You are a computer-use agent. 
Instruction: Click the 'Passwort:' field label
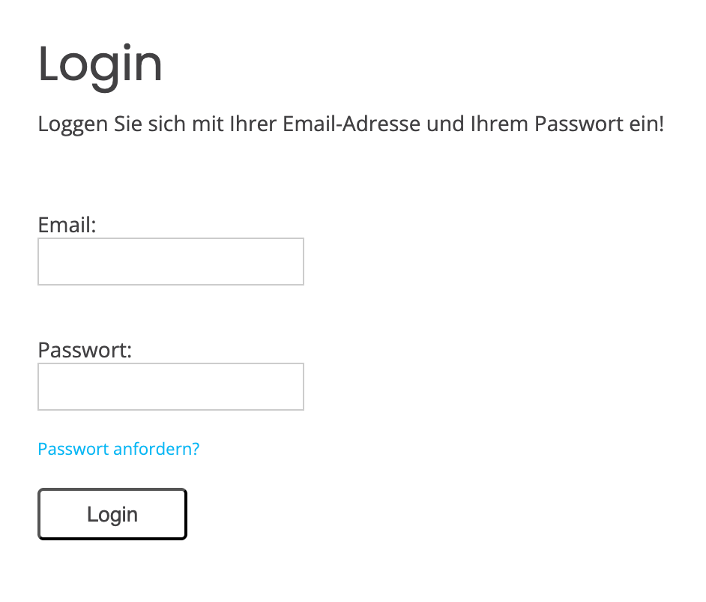pyautogui.click(x=85, y=350)
